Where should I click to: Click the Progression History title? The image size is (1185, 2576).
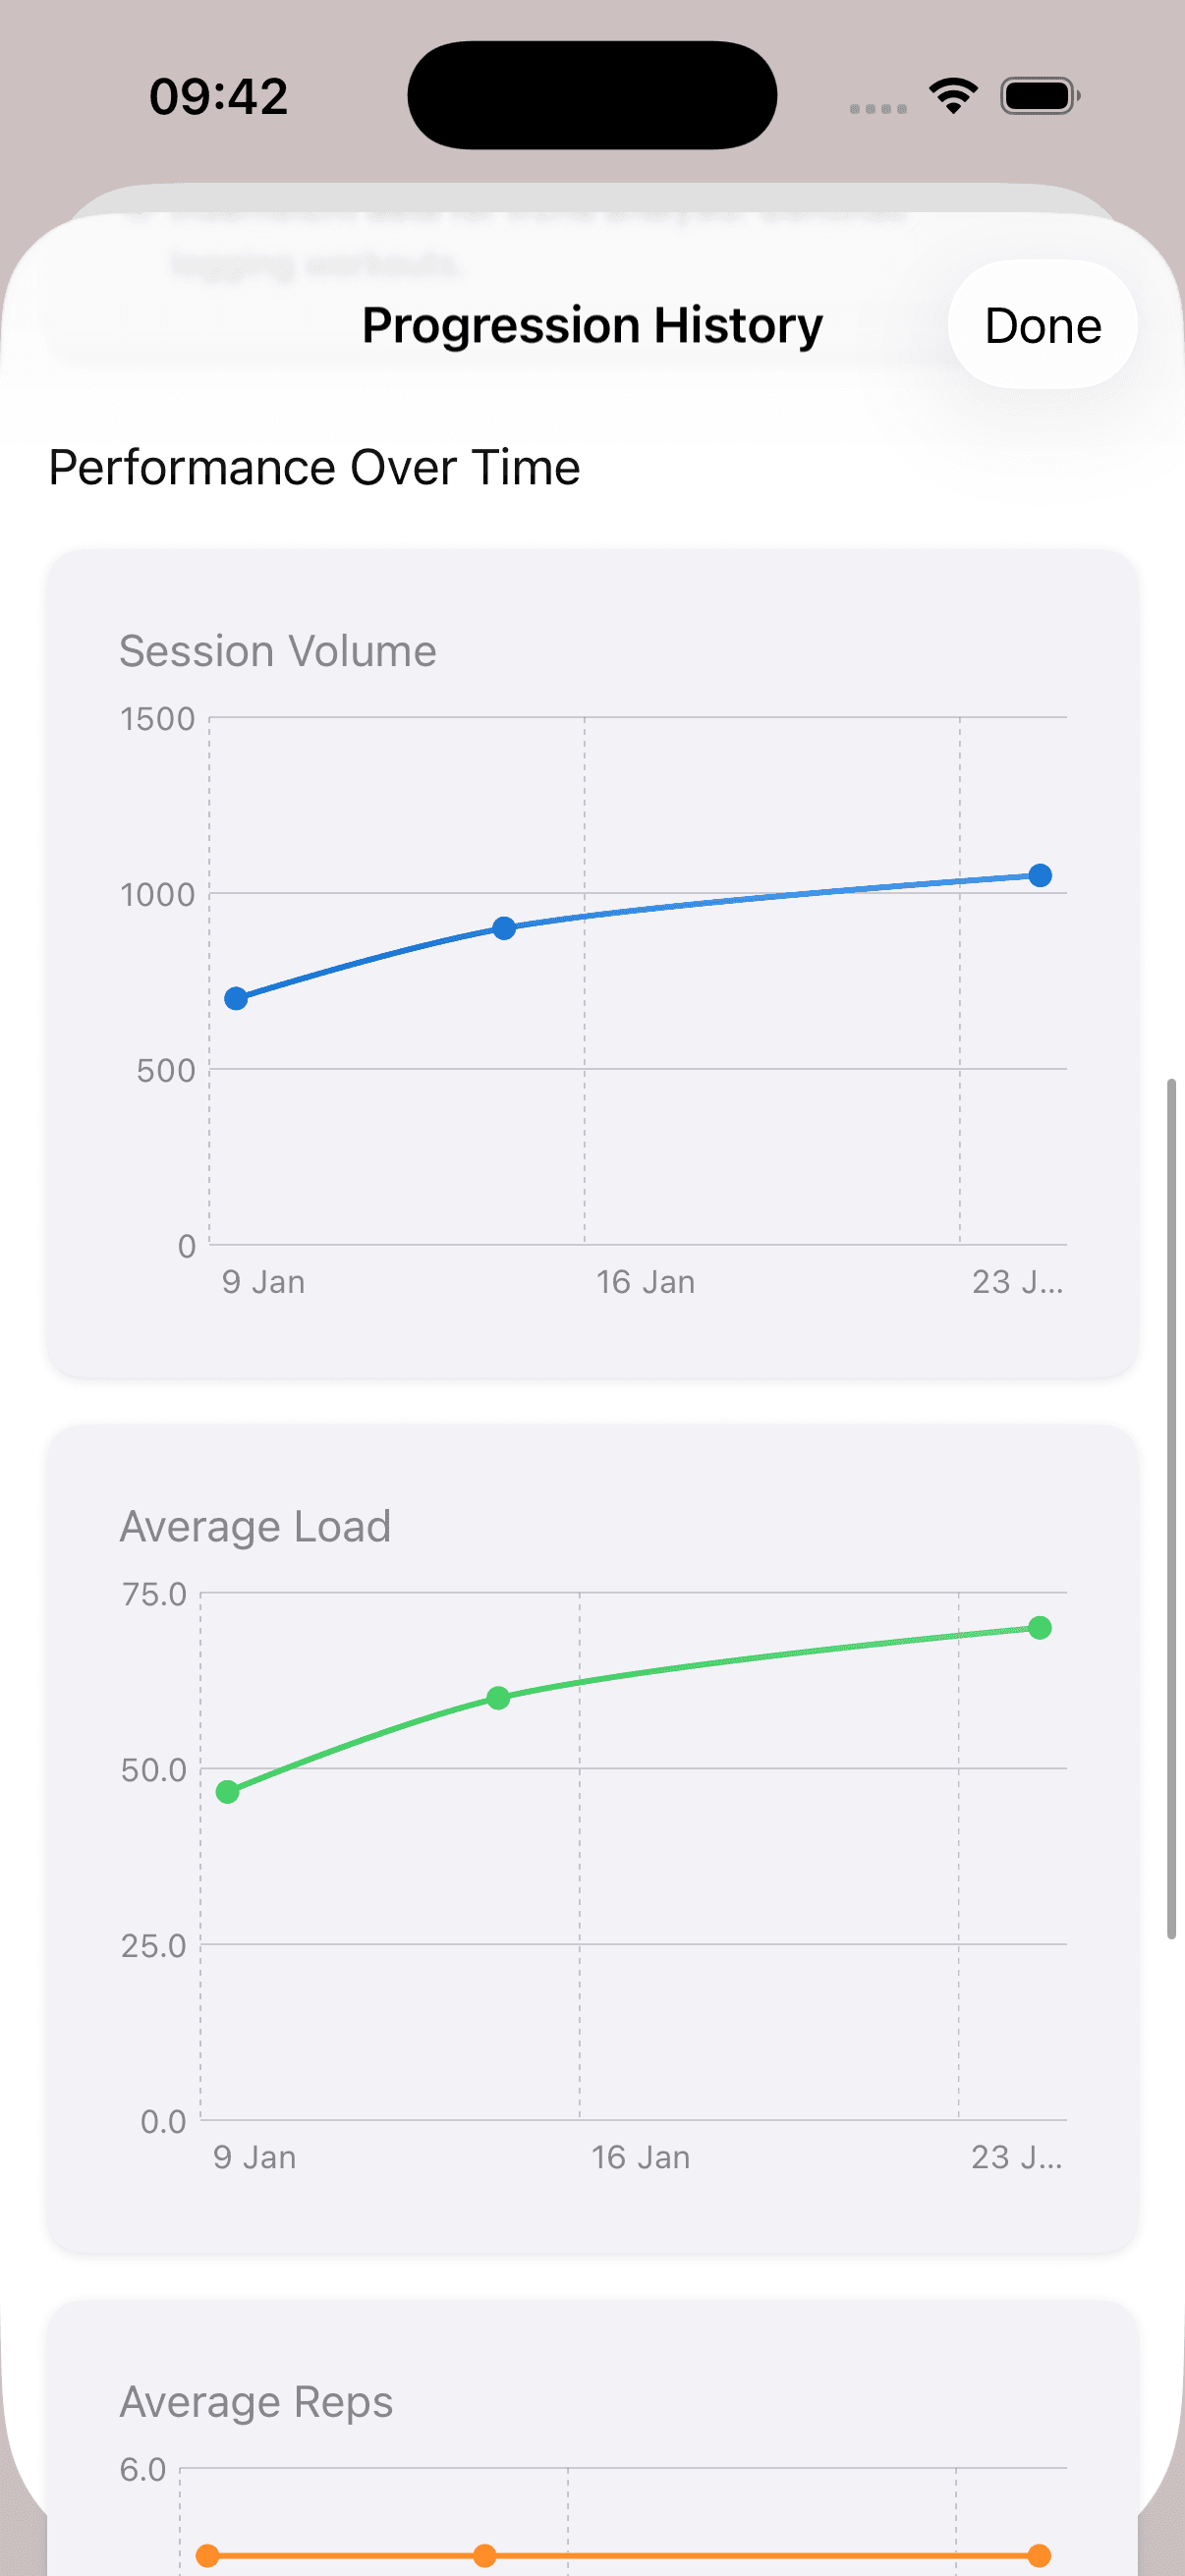coord(592,326)
